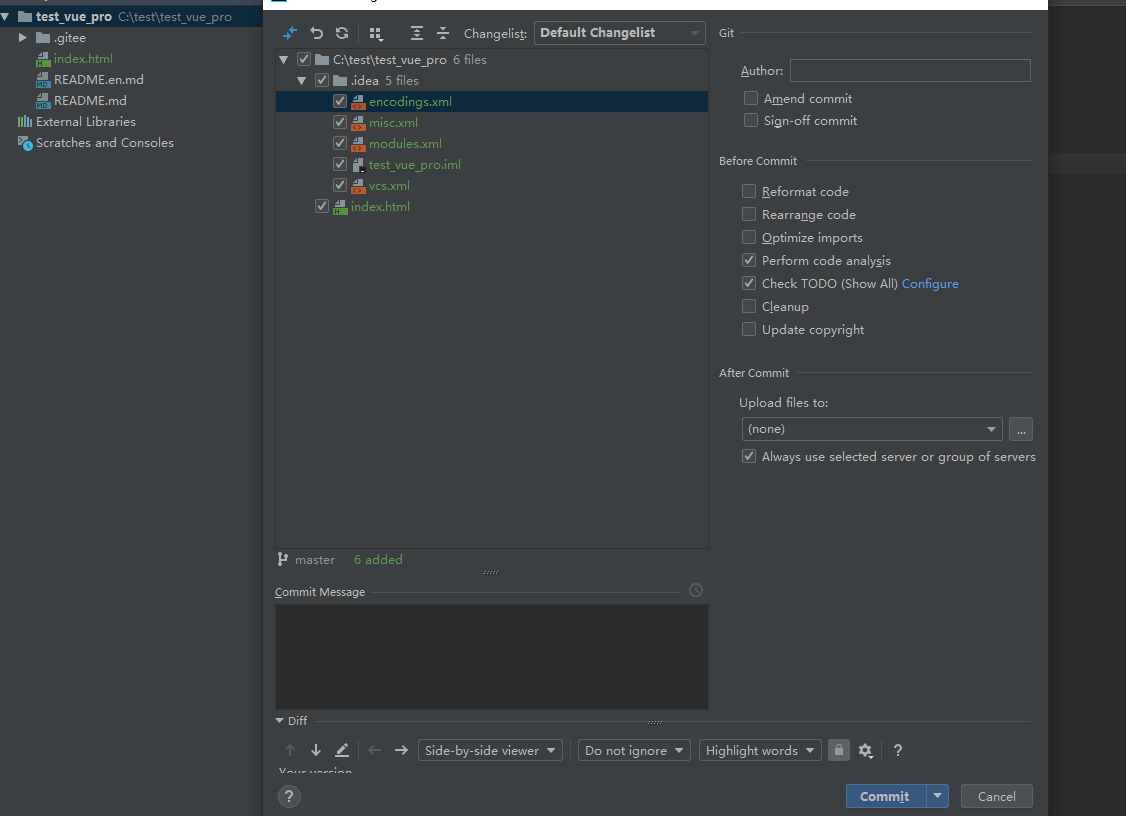This screenshot has width=1126, height=816.
Task: Open the Side-by-side viewer dropdown
Action: tap(490, 750)
